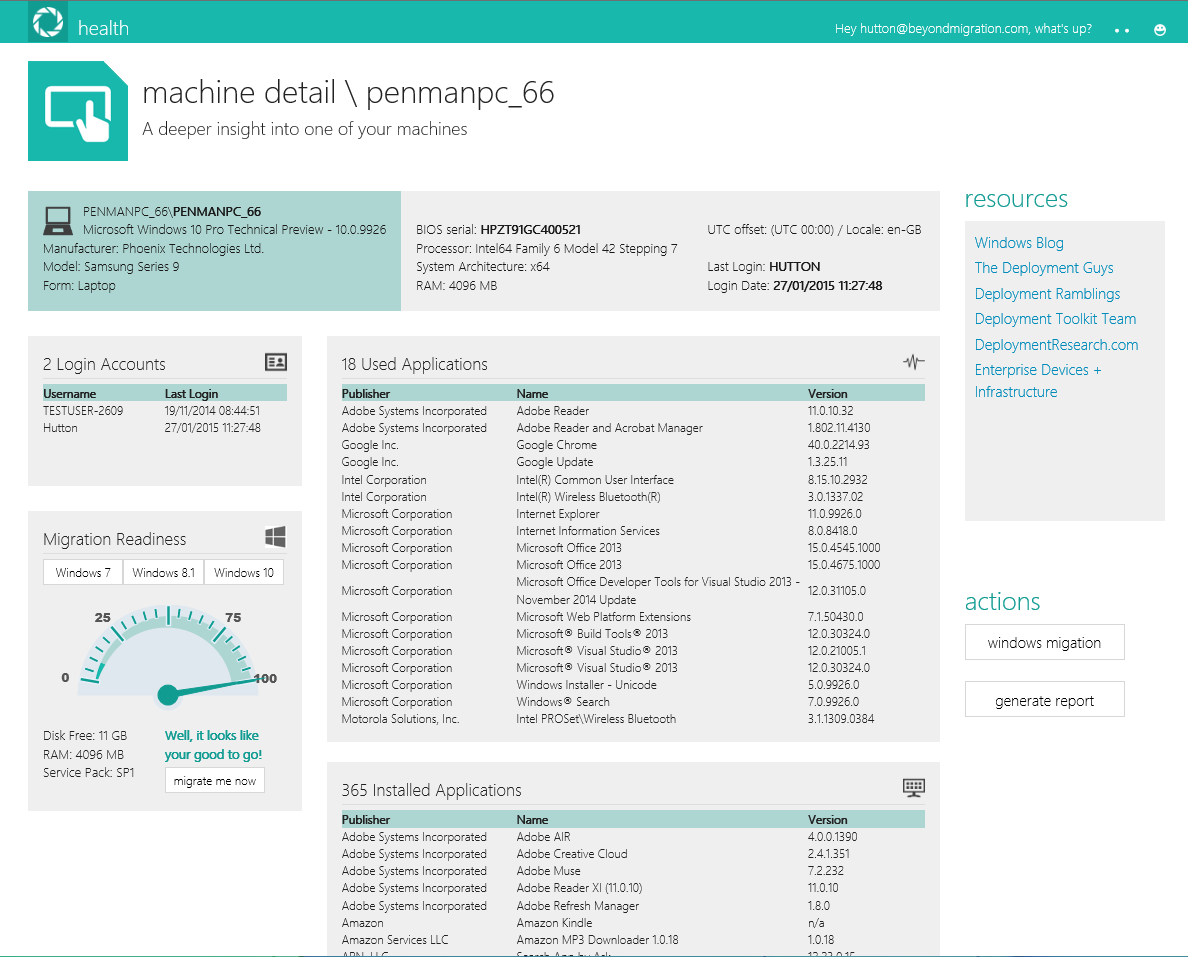Select the Adobe Creative Cloud row
This screenshot has height=957, width=1188.
pos(633,854)
